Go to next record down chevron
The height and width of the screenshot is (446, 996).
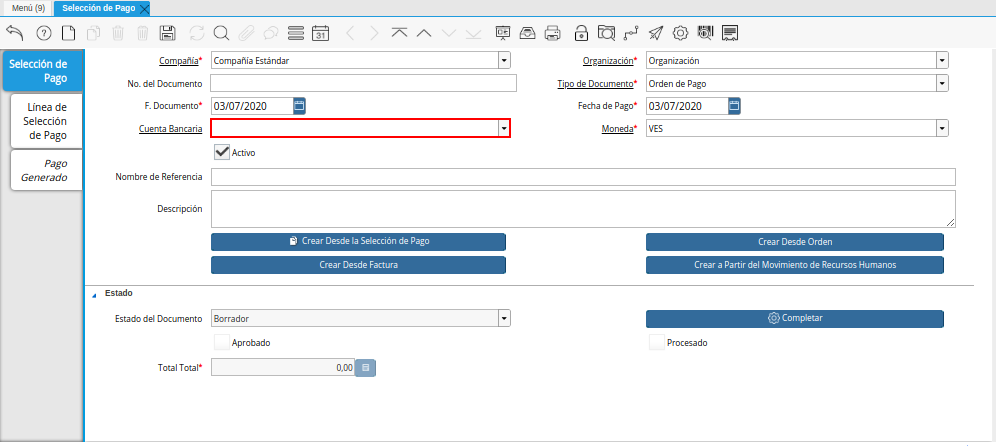448,33
